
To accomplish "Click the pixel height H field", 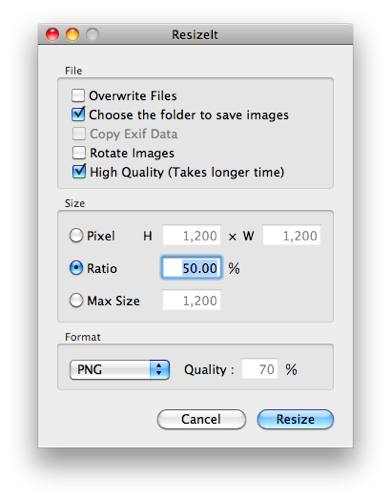I will point(192,235).
